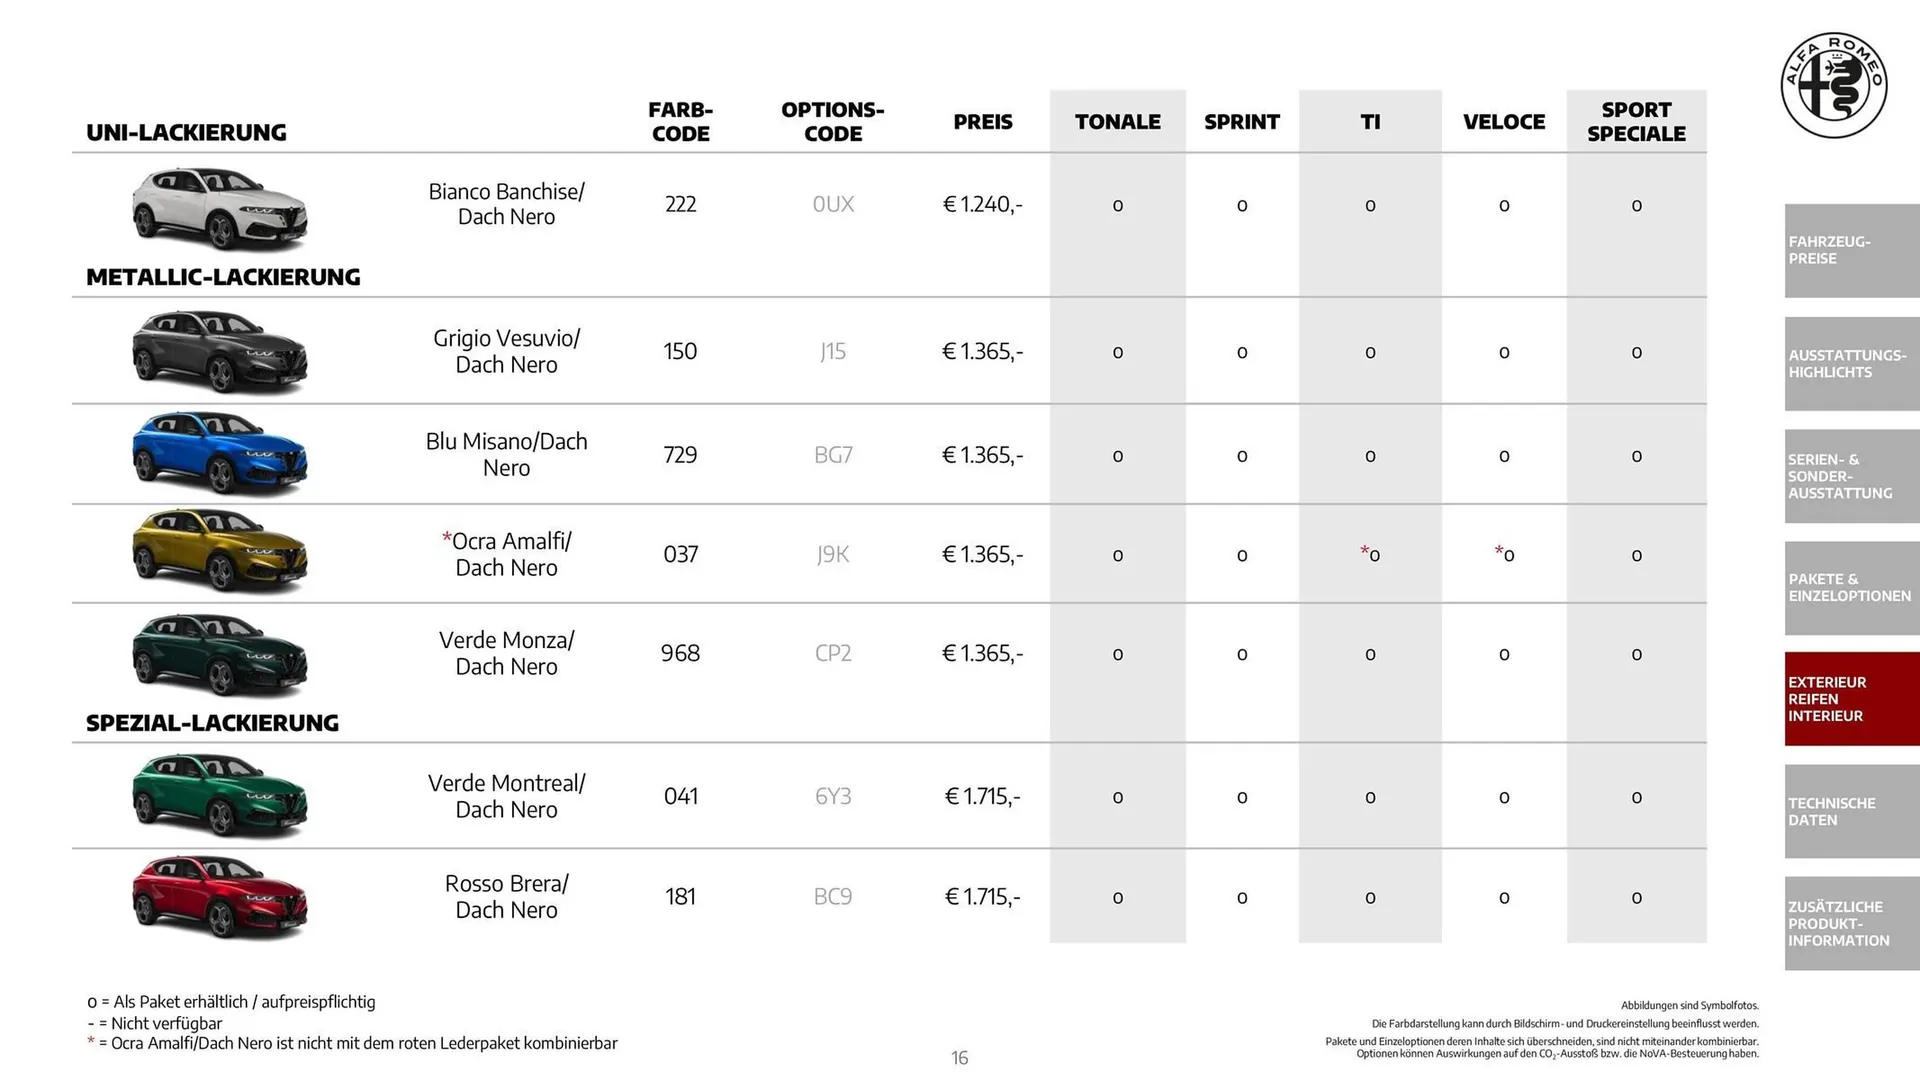Click the red Rosso Brera car image
Viewport: 1920px width, 1080px height.
coord(220,897)
